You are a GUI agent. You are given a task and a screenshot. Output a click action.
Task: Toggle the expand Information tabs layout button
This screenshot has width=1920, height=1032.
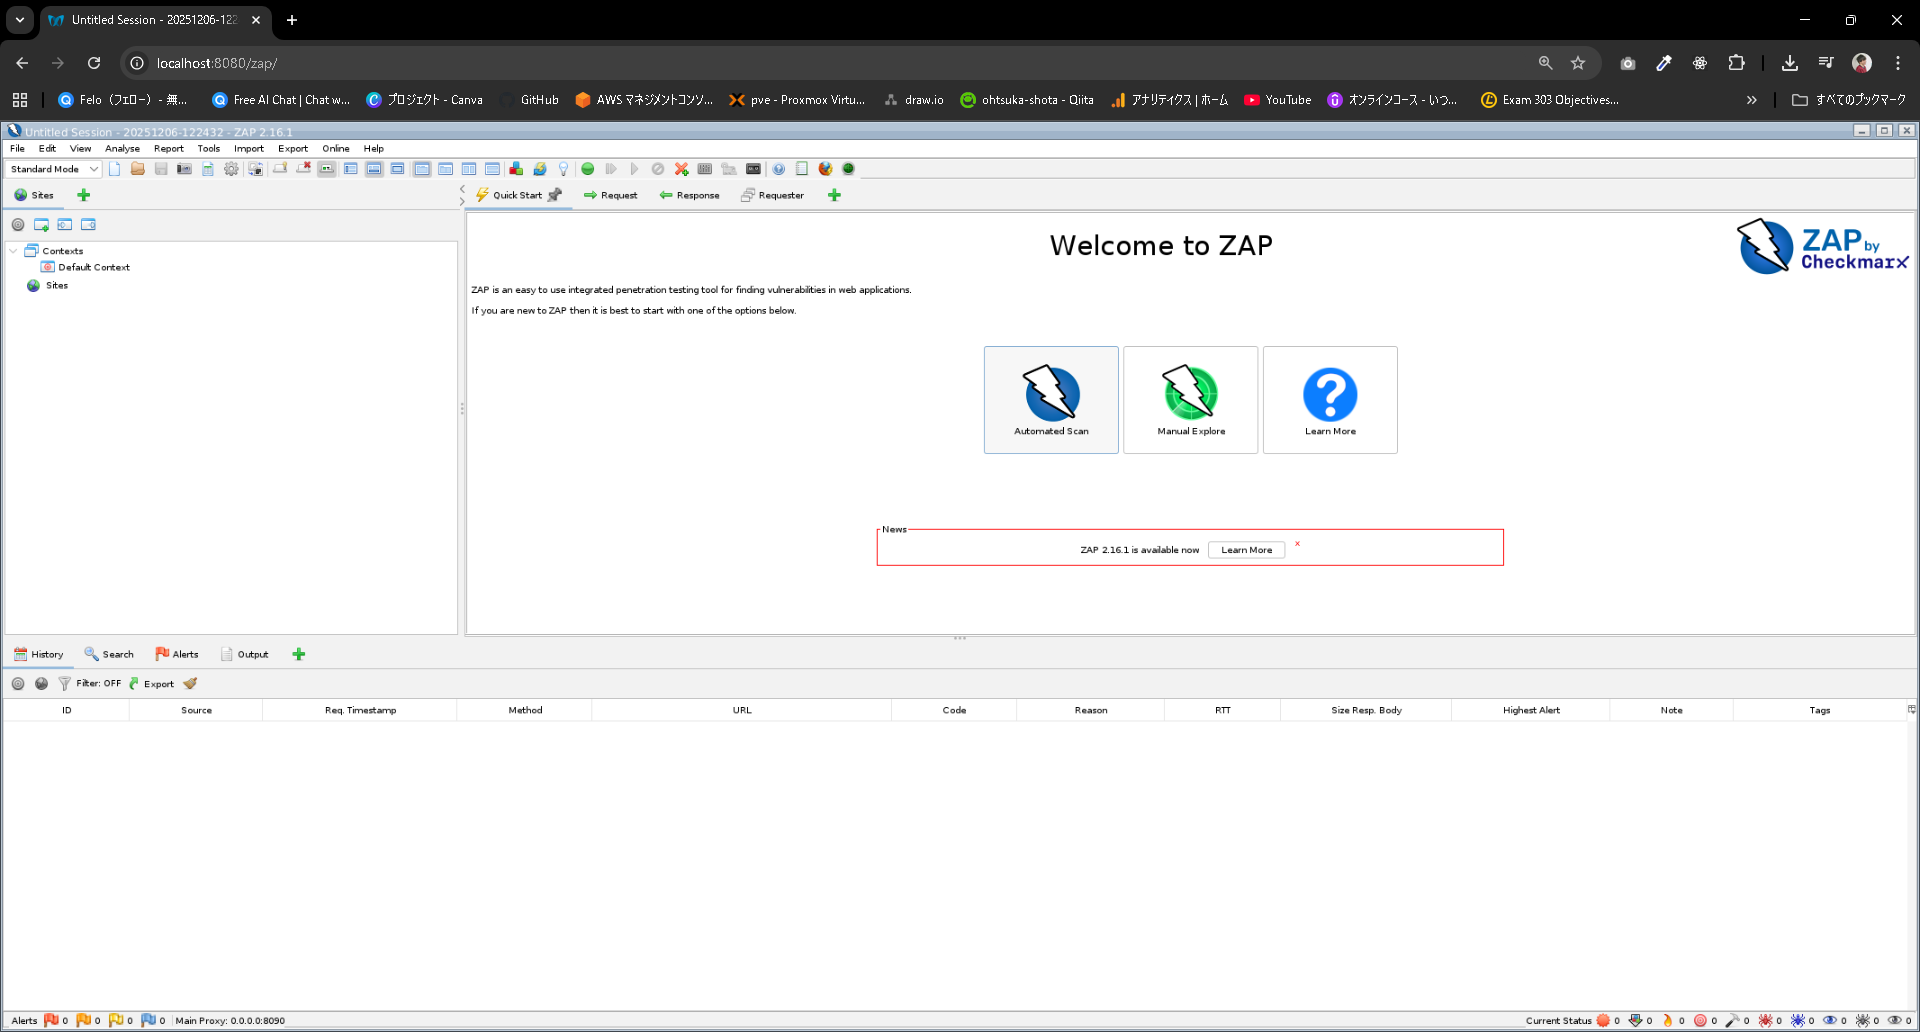(x=374, y=169)
